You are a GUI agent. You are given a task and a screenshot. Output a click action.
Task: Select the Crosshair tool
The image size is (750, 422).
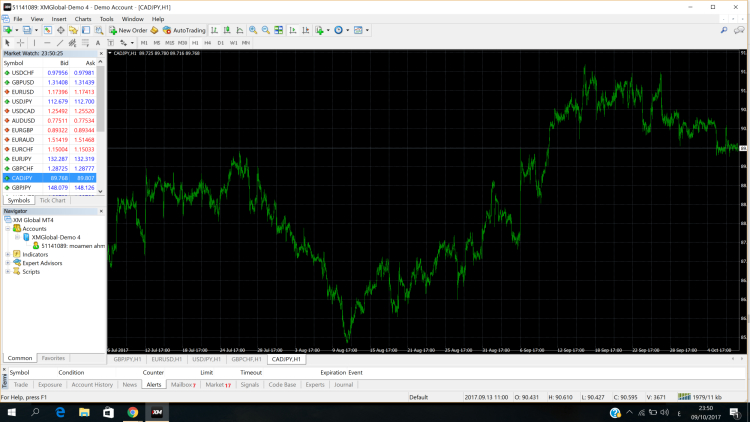[20, 43]
